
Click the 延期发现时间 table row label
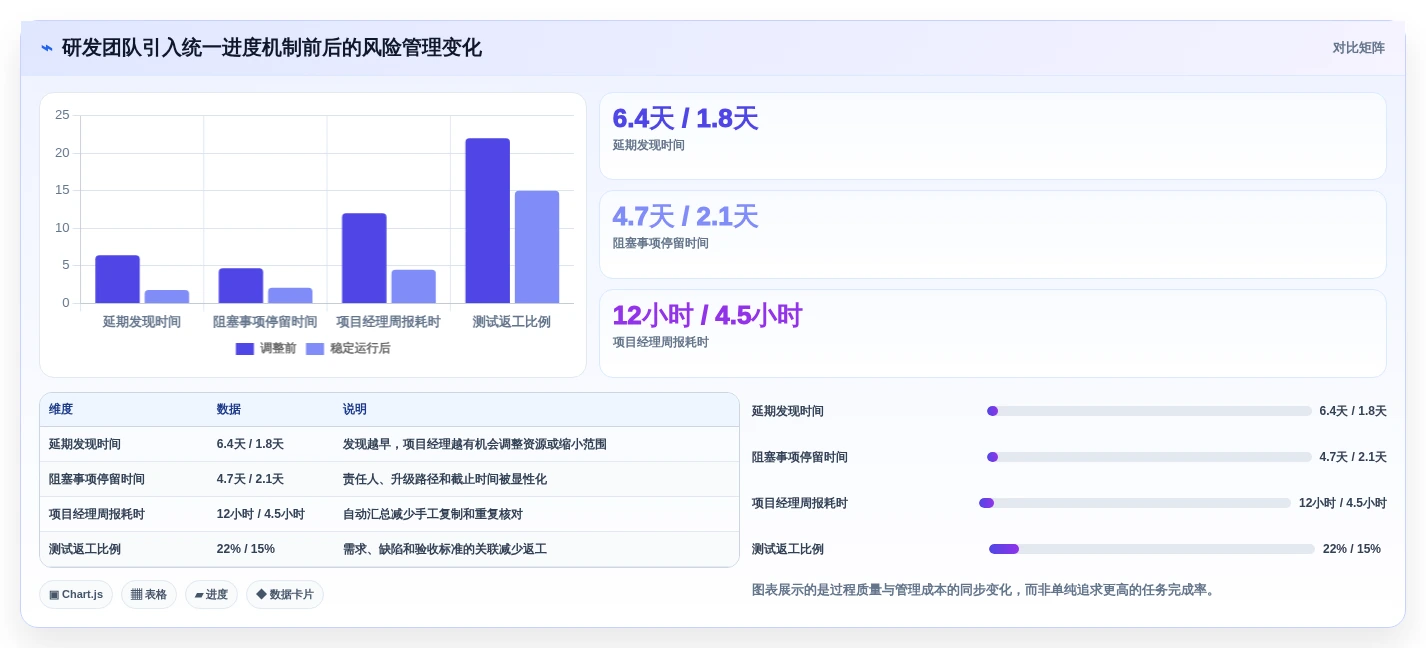tap(85, 444)
